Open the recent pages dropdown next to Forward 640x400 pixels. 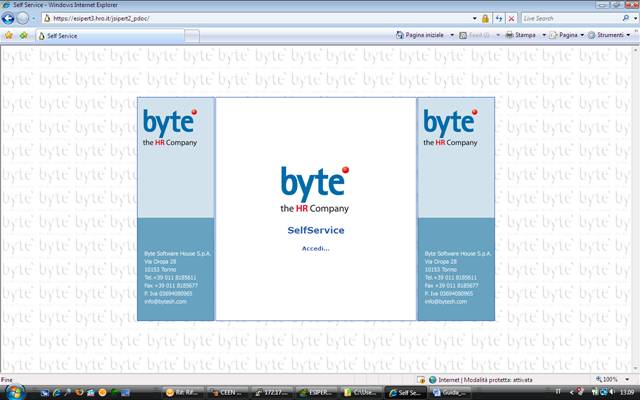coord(34,18)
